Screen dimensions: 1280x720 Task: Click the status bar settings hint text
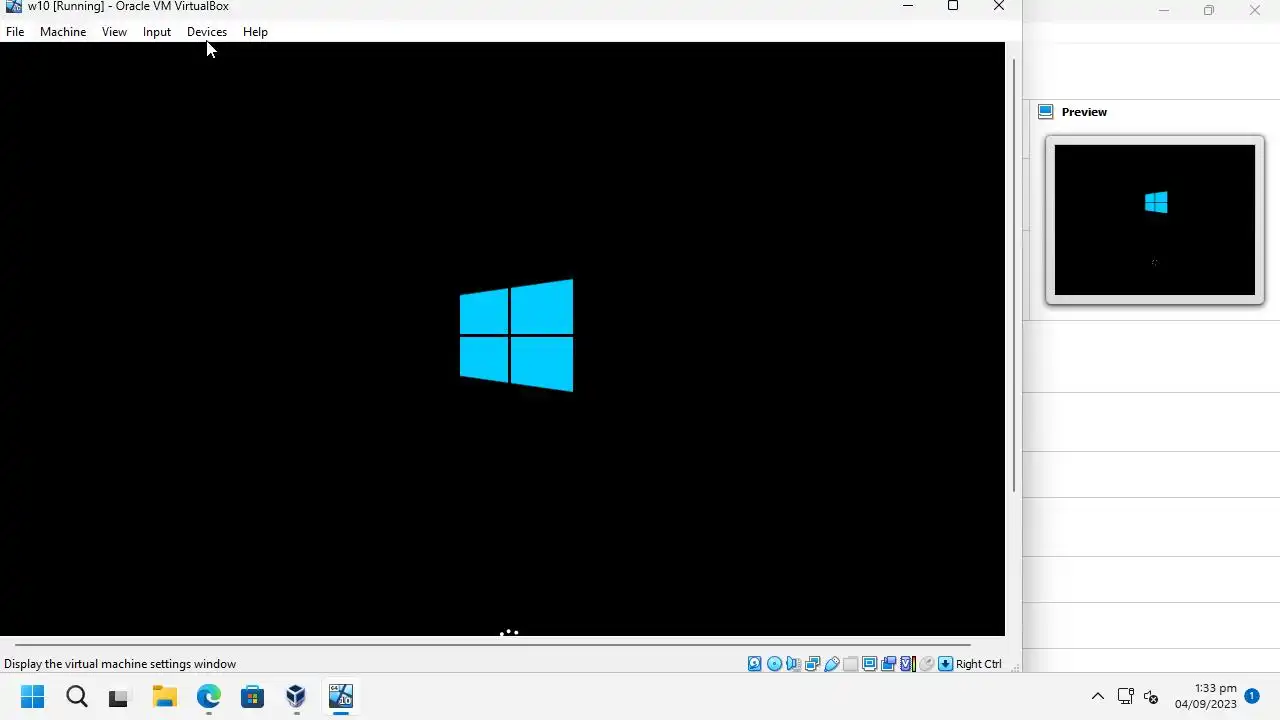pyautogui.click(x=120, y=664)
